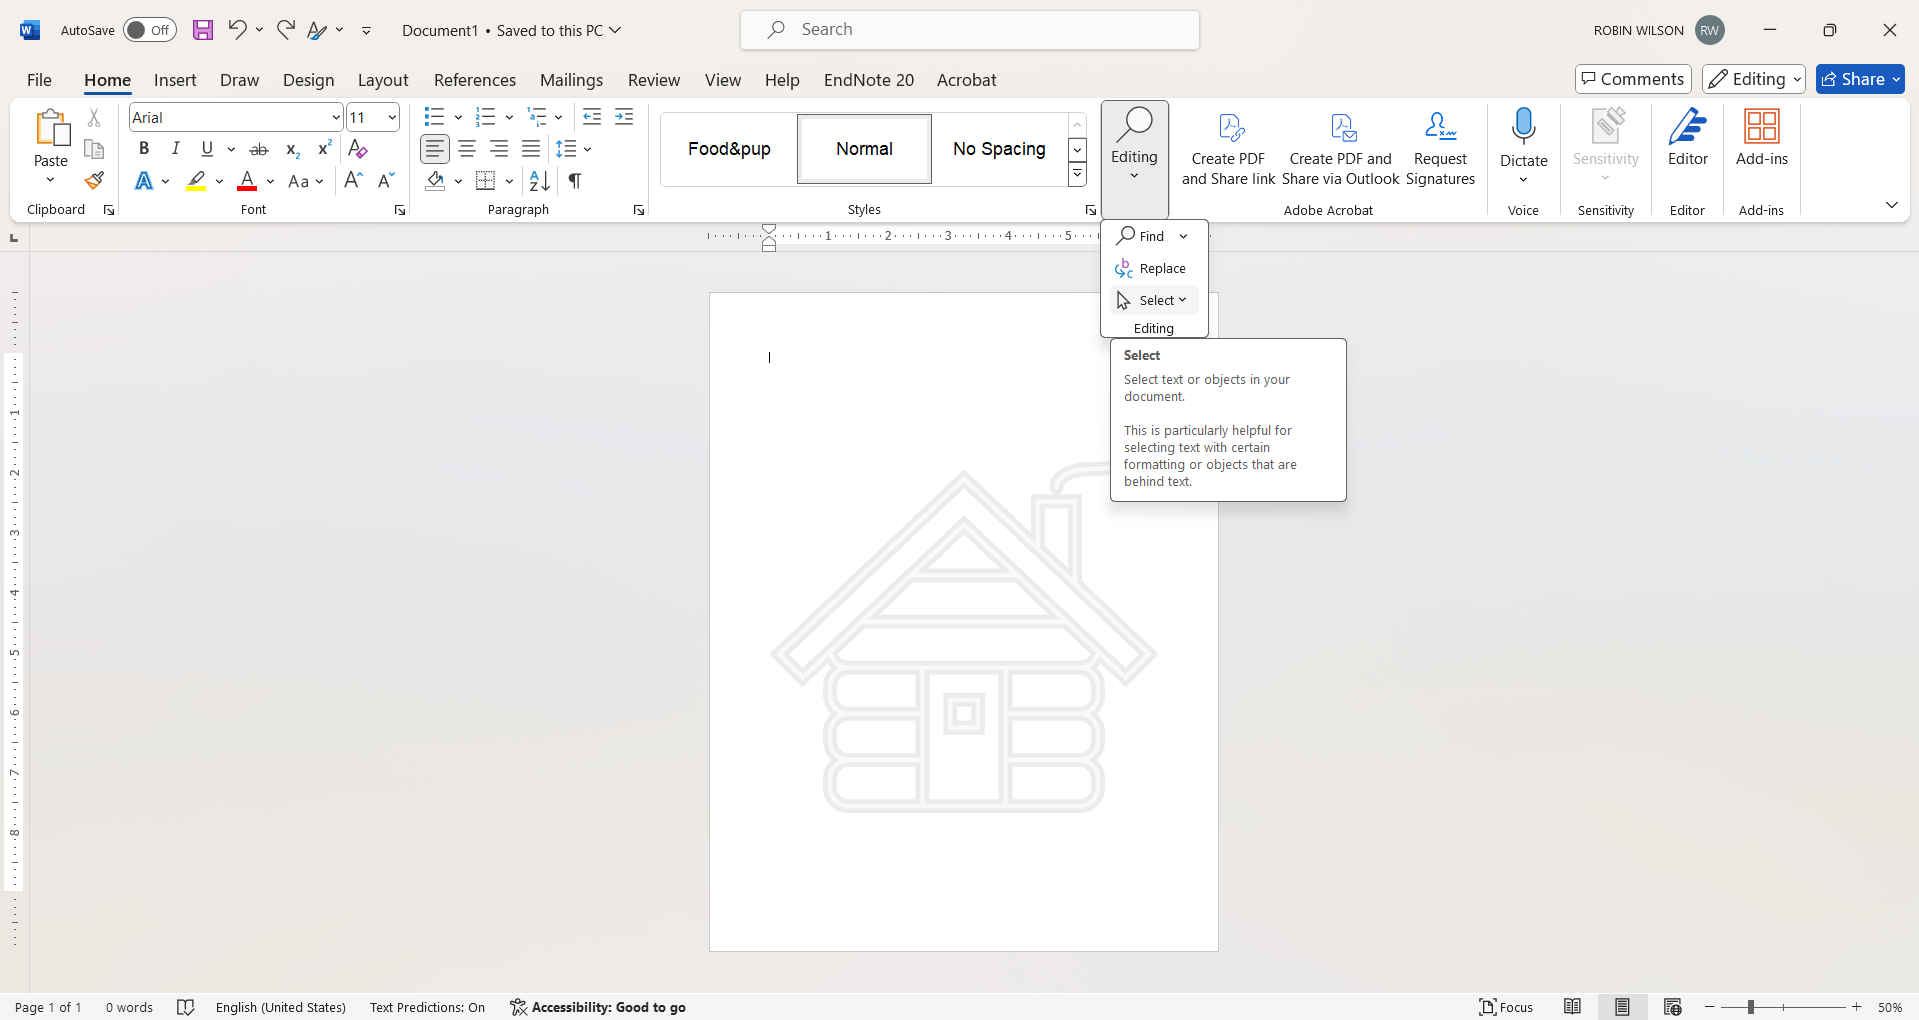
Task: Click the subscript icon
Action: 292,150
